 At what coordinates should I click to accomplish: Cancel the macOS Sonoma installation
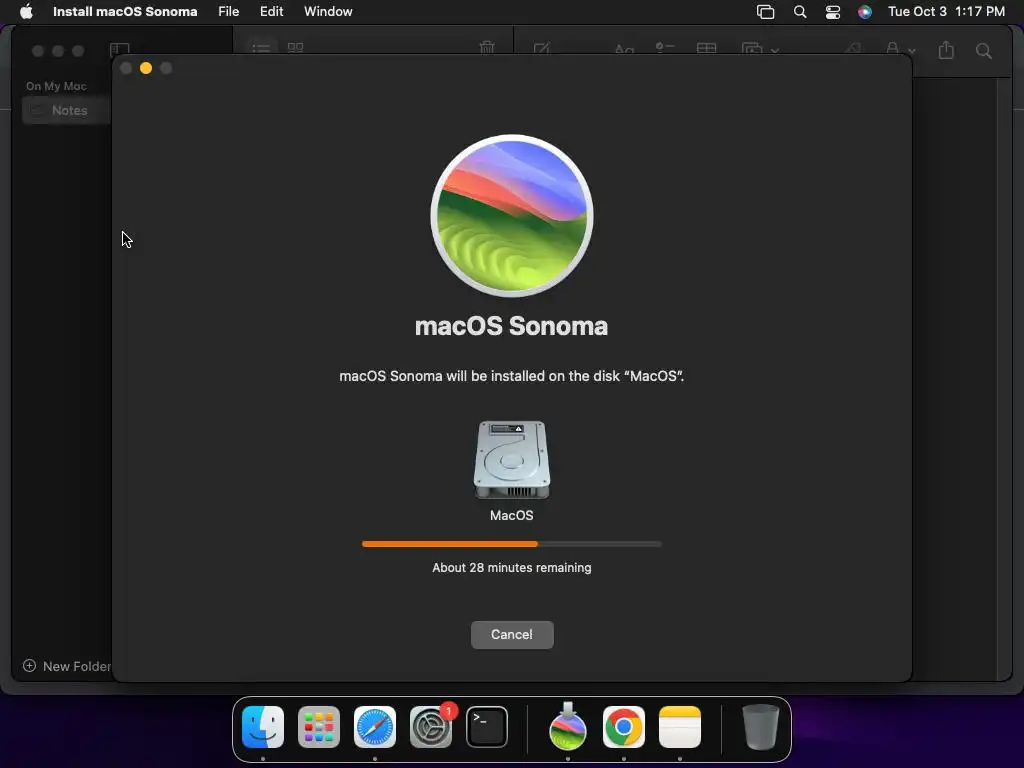tap(512, 635)
